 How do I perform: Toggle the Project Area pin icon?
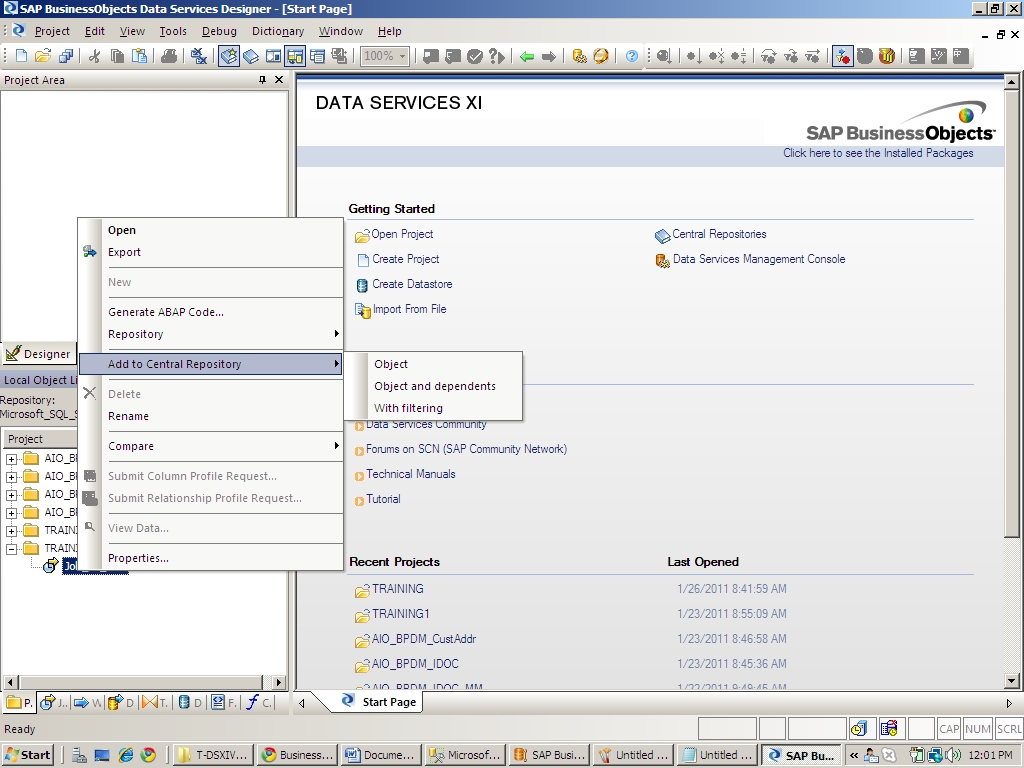tap(263, 80)
